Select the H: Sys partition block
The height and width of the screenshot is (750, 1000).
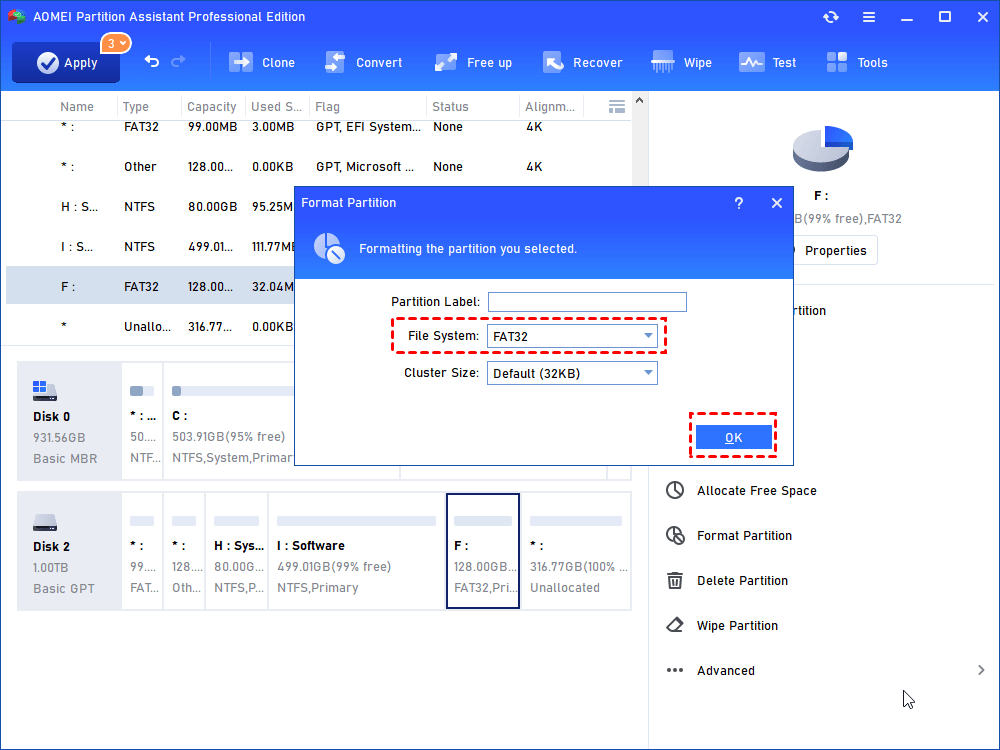[237, 551]
